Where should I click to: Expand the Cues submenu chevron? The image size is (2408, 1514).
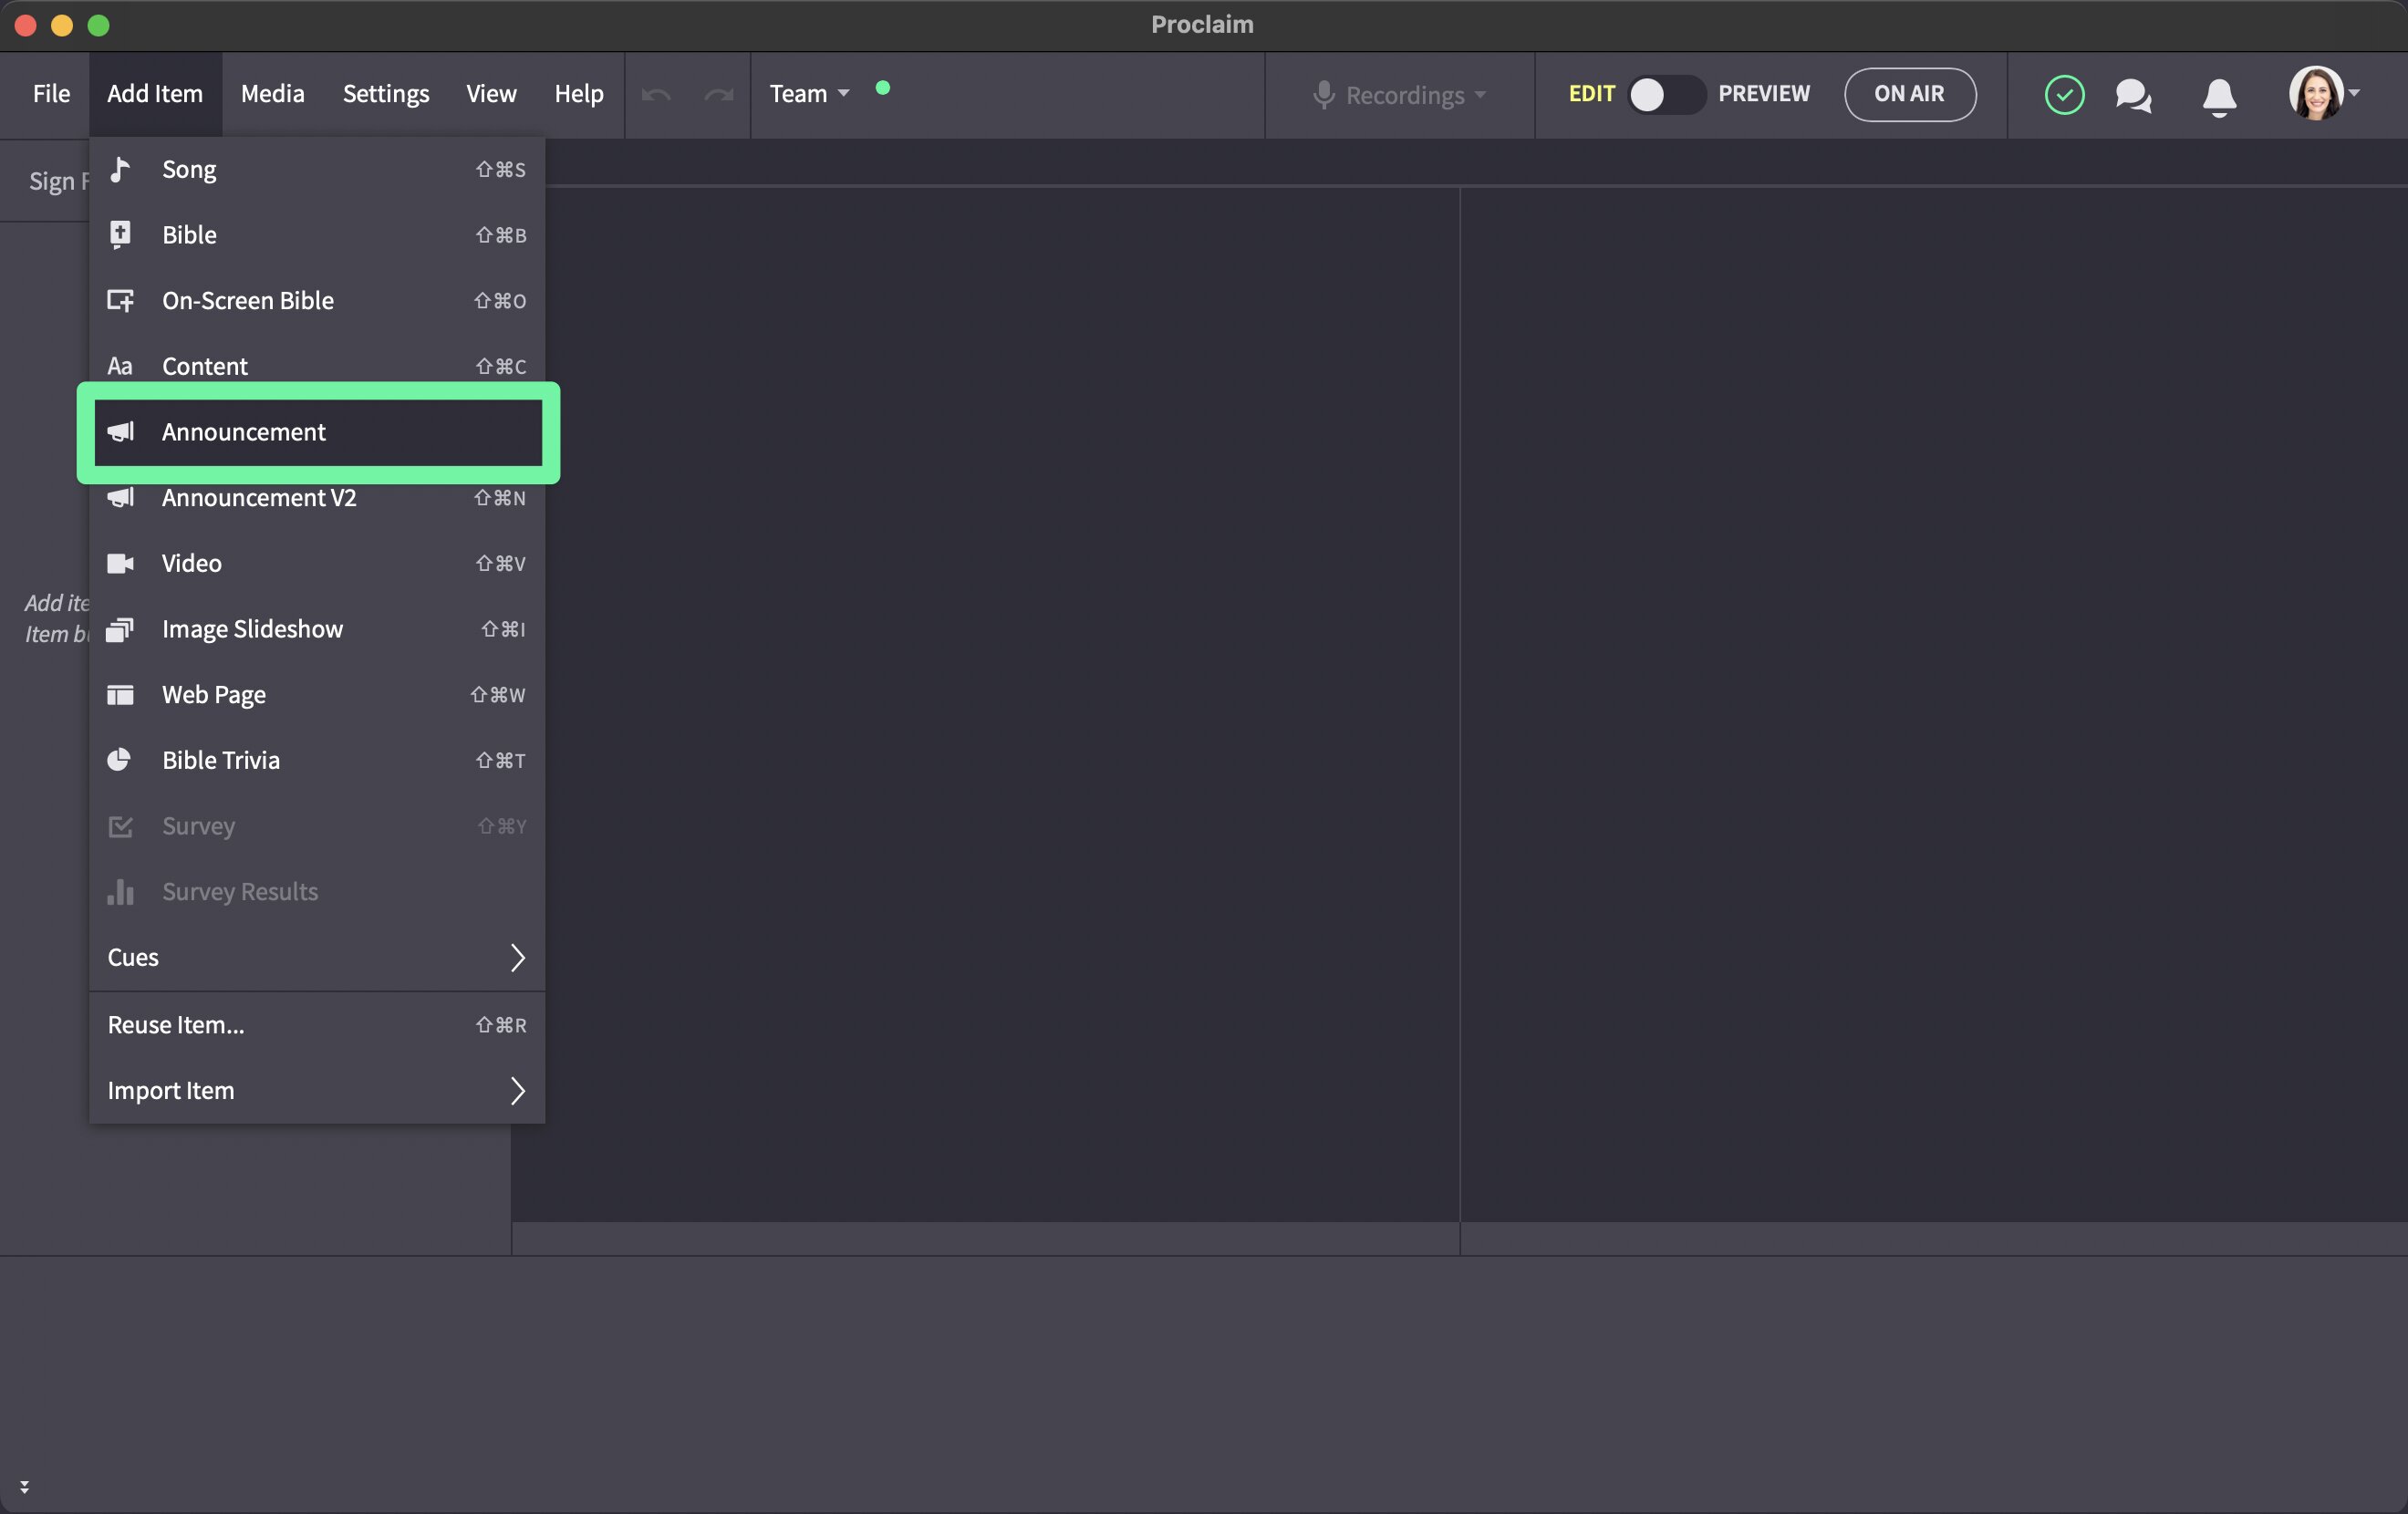[x=517, y=957]
